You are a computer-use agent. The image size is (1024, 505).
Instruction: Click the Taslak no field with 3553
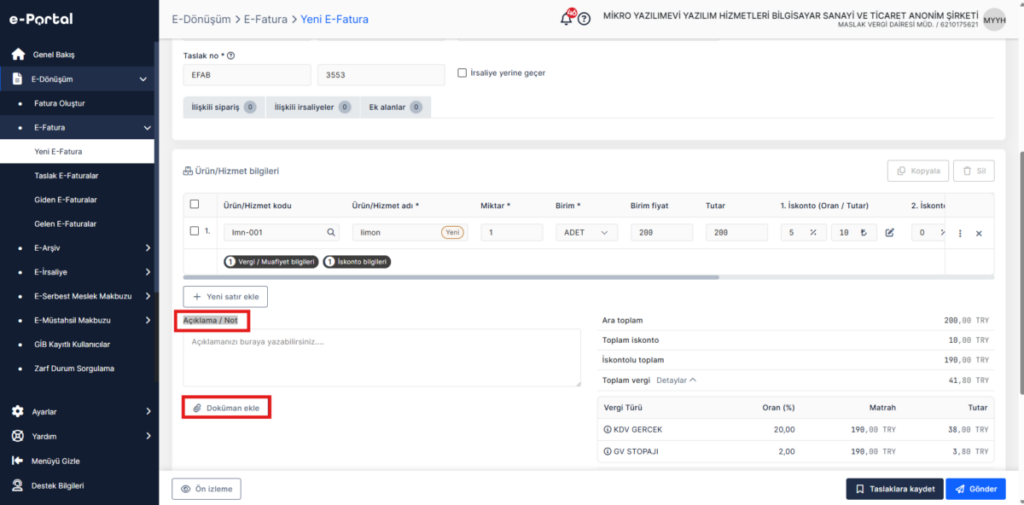click(x=381, y=74)
